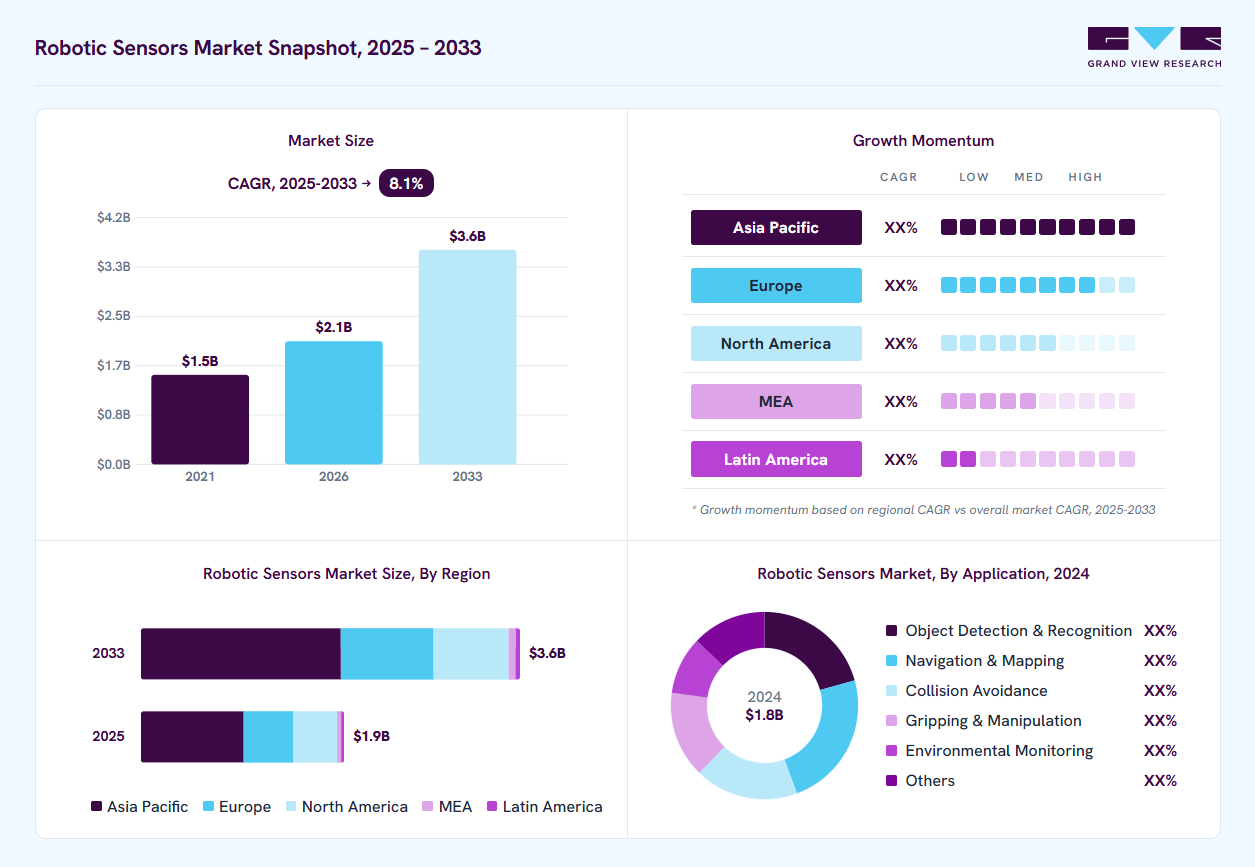The image size is (1255, 867).
Task: Click the 'Robotic Sensors Market Size, By Region' heading
Action: click(x=347, y=574)
